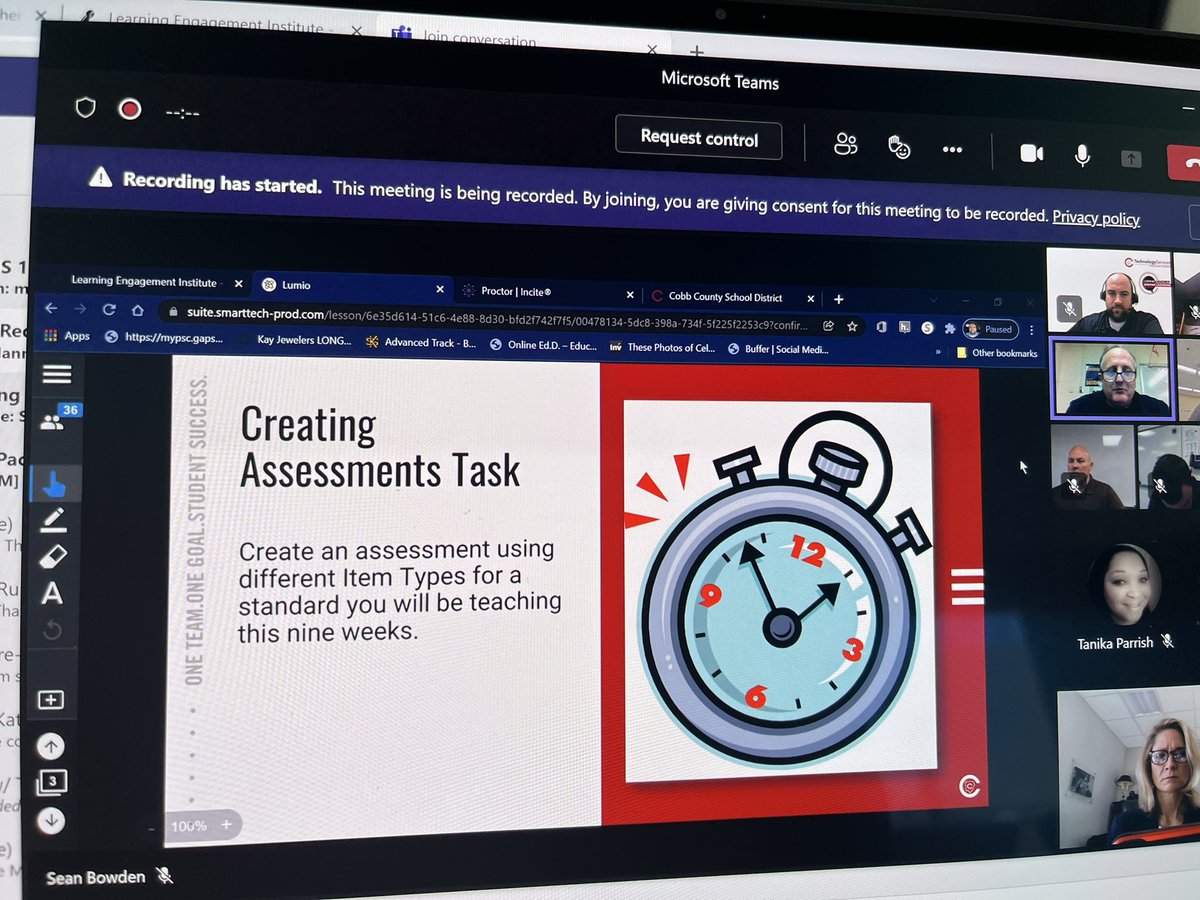
Task: Open the Teams more options menu
Action: click(952, 149)
